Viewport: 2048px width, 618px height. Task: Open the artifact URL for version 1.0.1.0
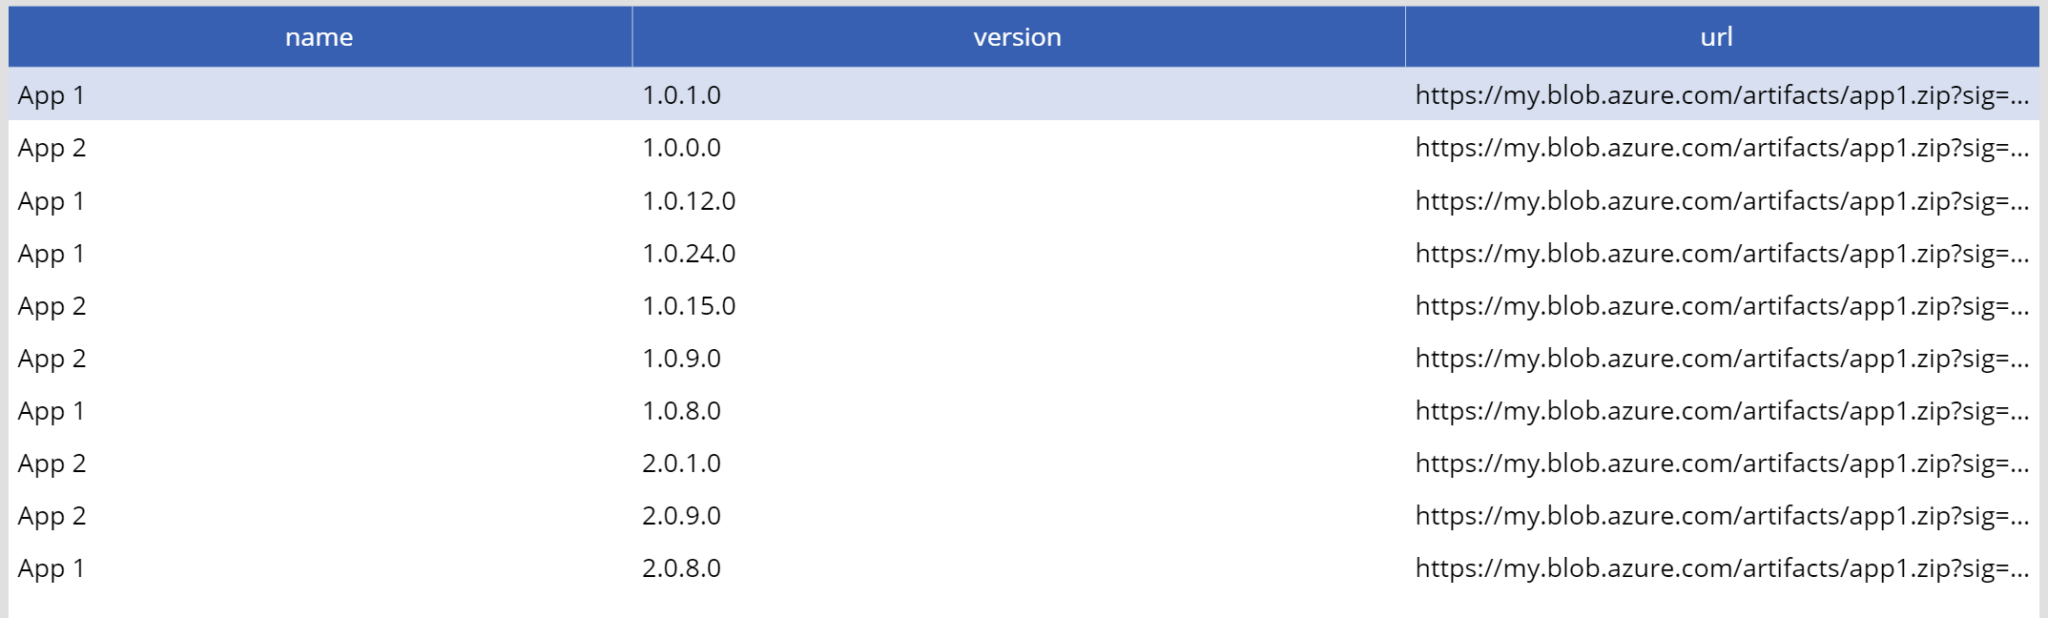click(1716, 95)
